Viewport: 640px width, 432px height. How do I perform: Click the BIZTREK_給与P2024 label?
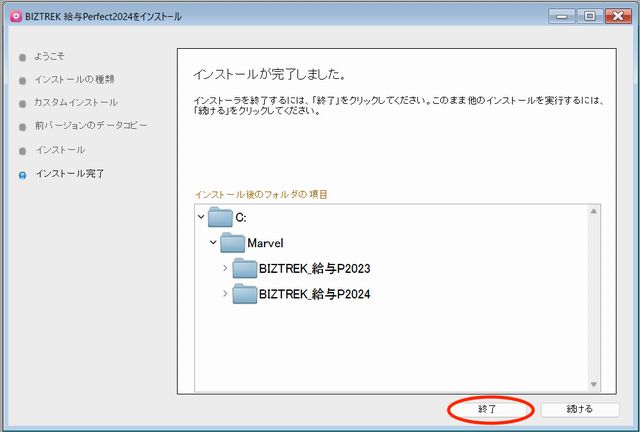[x=315, y=294]
